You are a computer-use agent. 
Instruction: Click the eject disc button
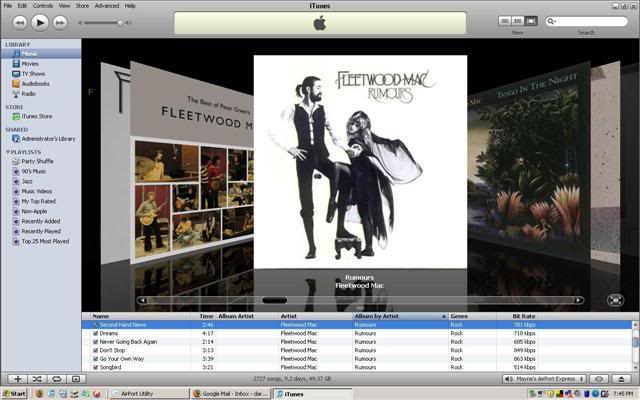click(622, 379)
